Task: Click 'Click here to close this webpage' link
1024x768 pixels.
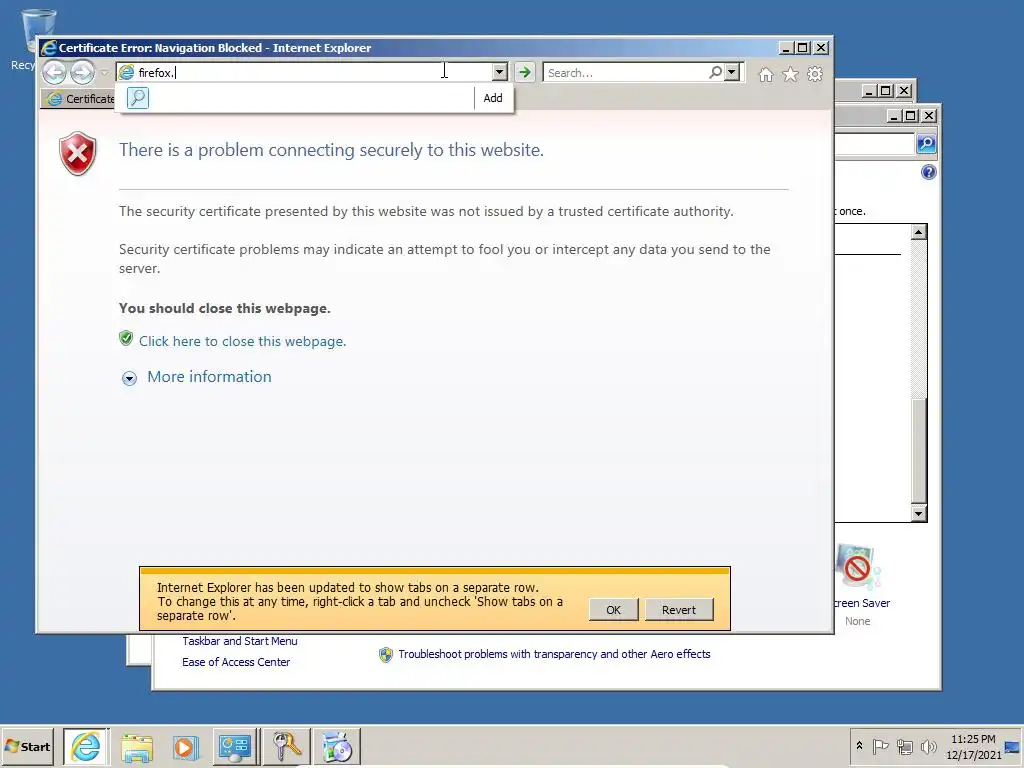Action: click(x=242, y=341)
